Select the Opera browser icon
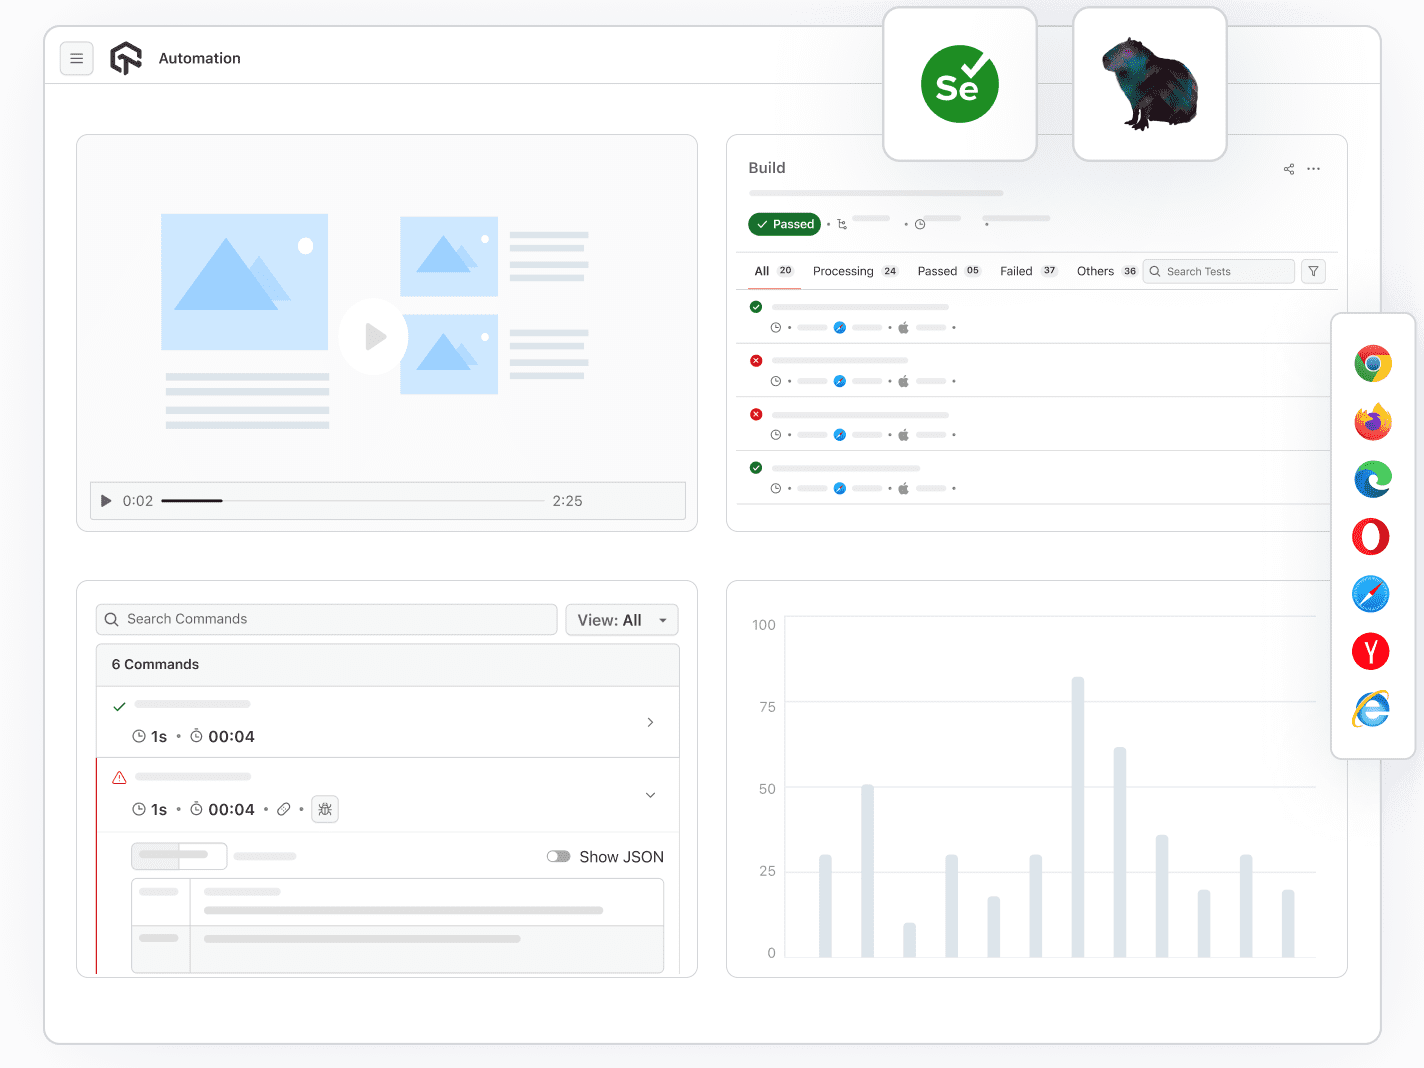The image size is (1424, 1068). [x=1371, y=537]
